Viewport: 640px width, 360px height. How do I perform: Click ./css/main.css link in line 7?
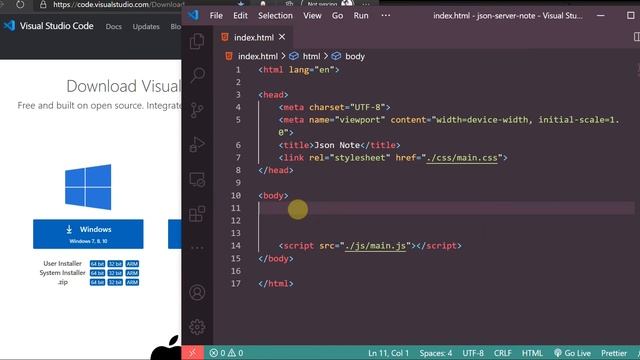tap(462, 158)
